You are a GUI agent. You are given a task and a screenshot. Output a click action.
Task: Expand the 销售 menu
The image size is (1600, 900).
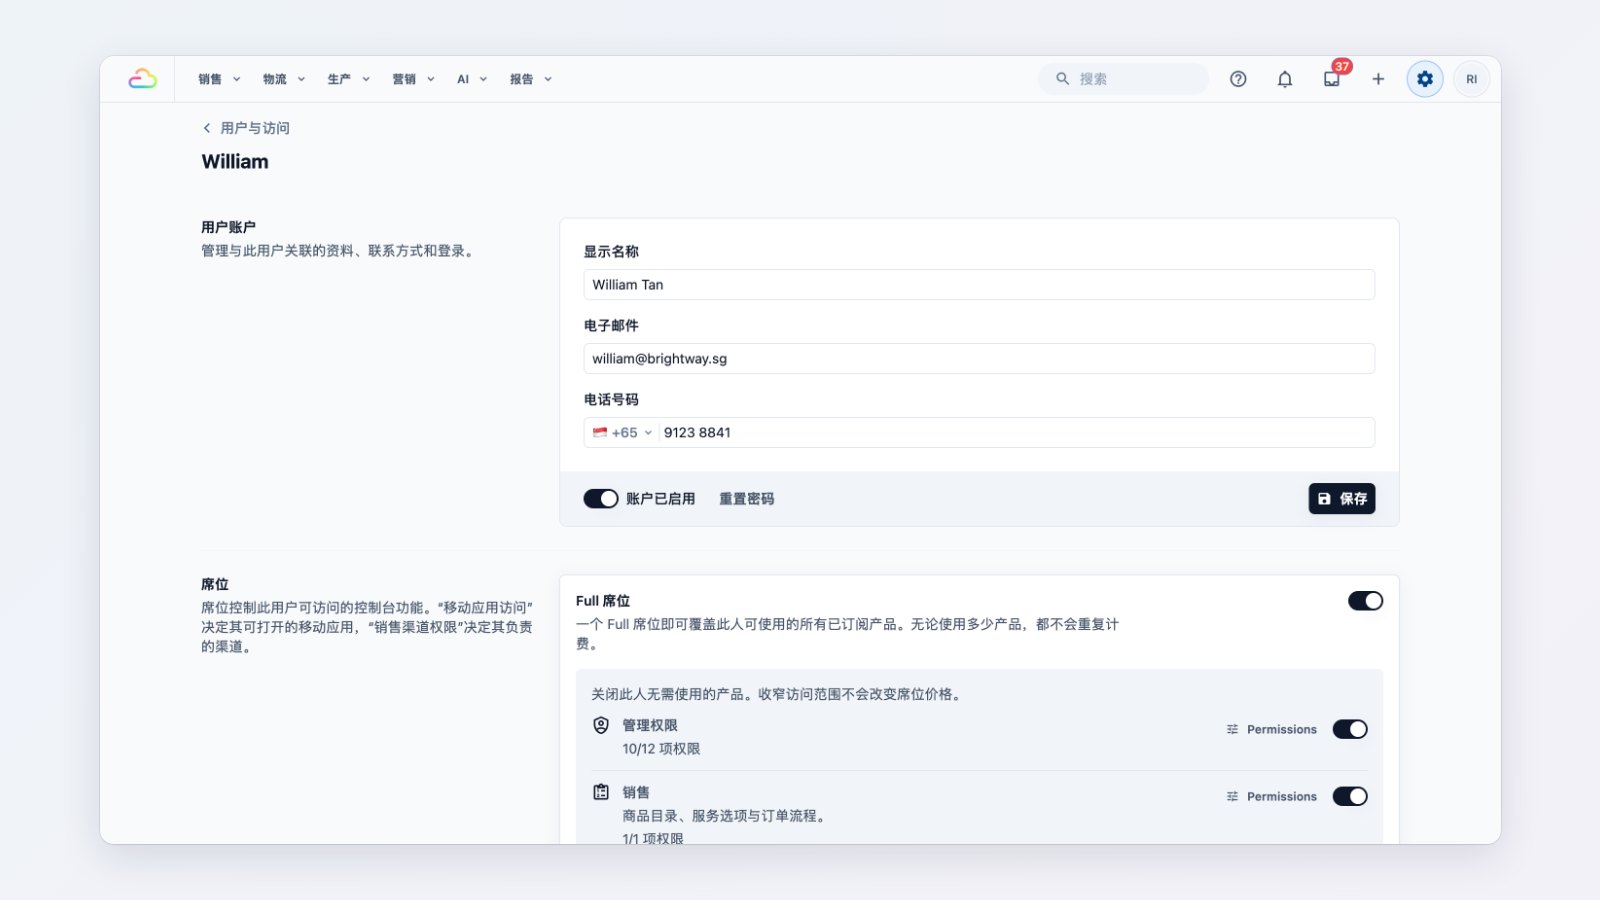click(219, 79)
